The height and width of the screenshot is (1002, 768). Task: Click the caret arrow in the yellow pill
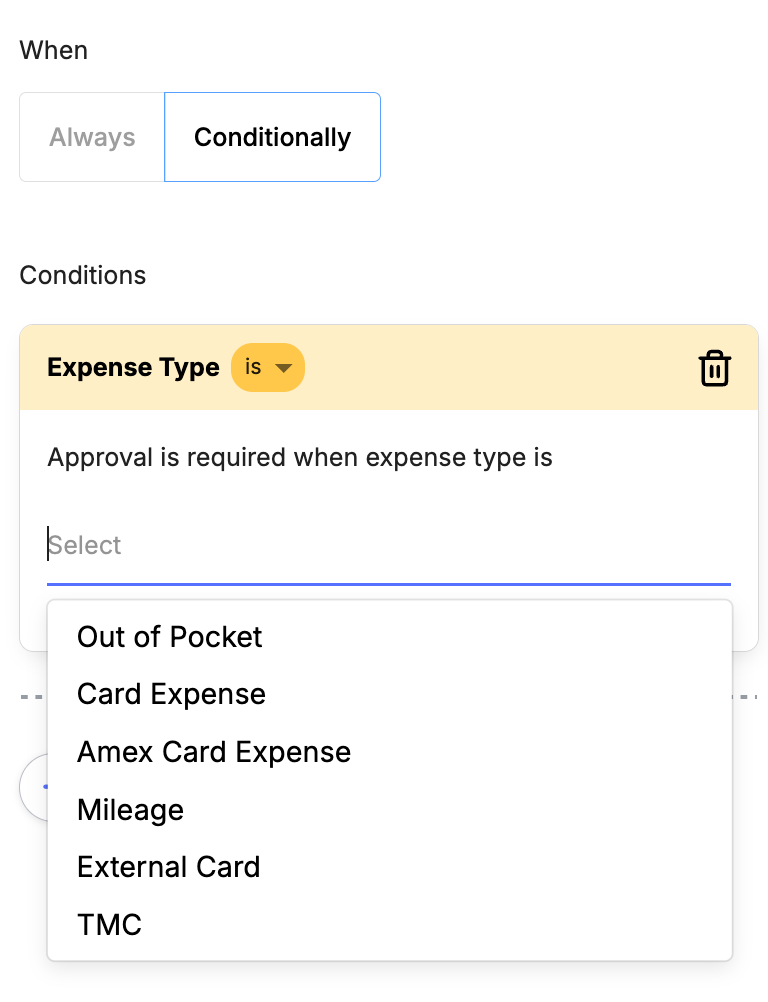tap(283, 367)
